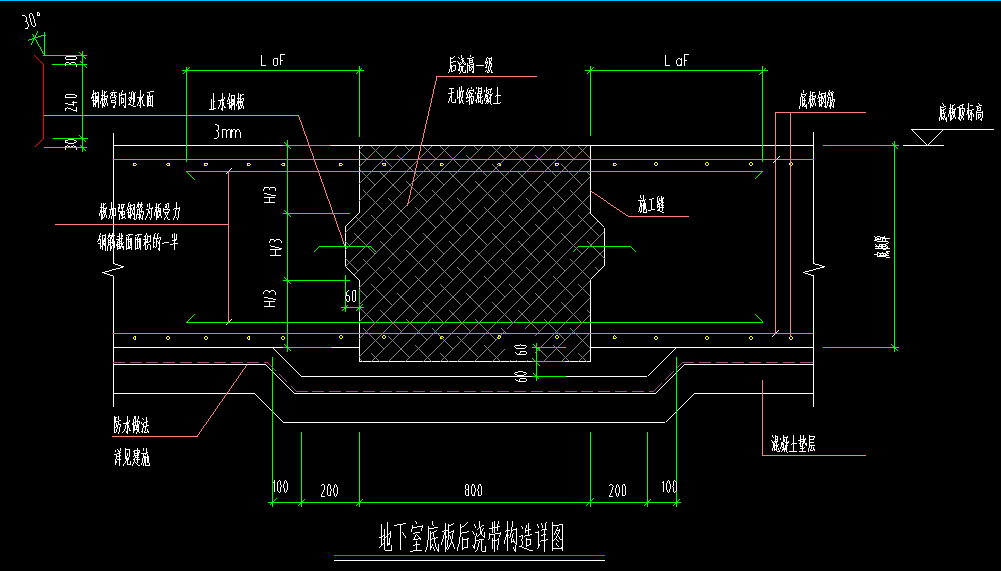Select the 详见建施 text
This screenshot has height=571, width=1001.
132,457
